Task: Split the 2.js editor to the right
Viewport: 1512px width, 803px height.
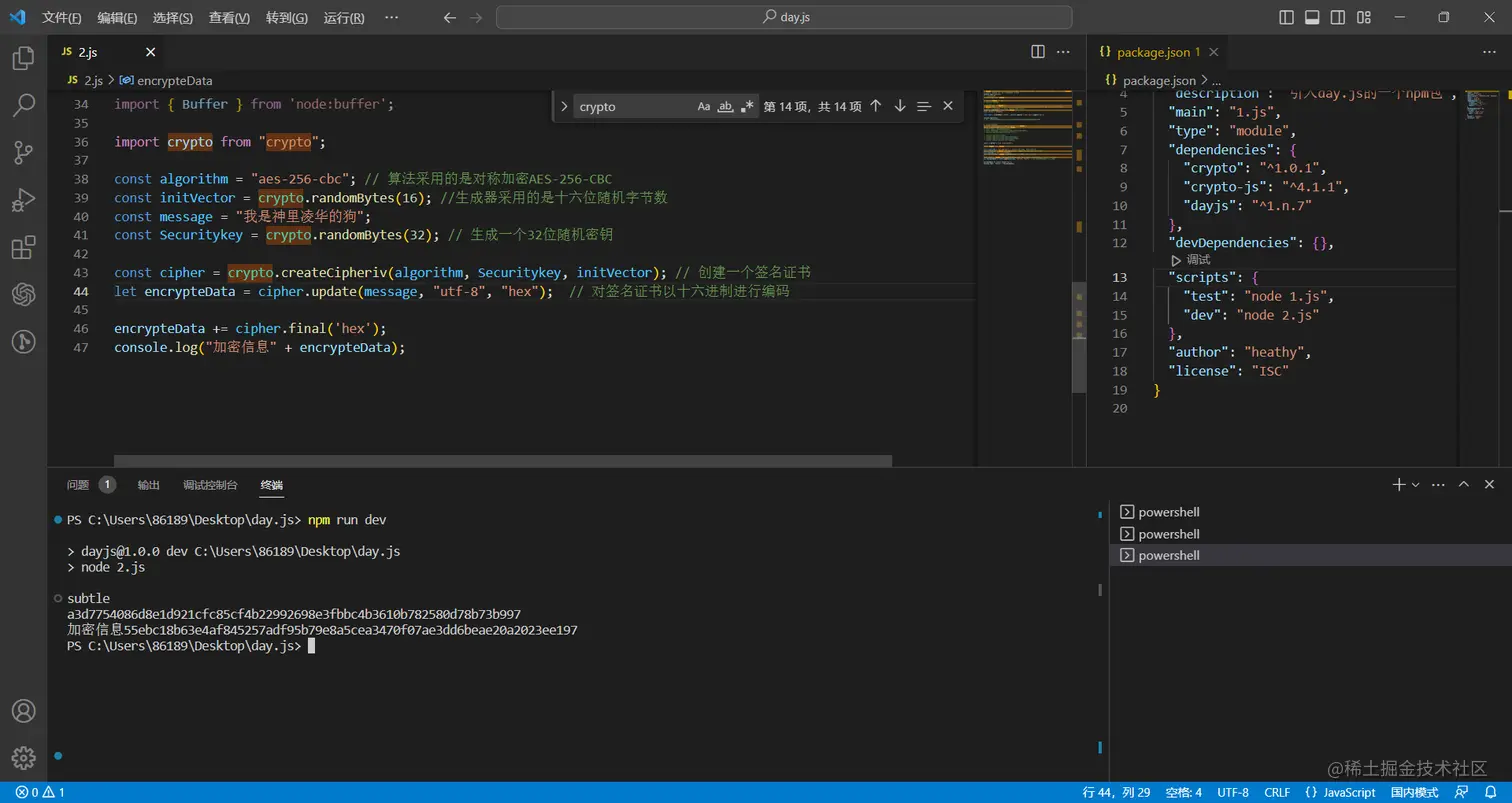Action: tap(1038, 52)
